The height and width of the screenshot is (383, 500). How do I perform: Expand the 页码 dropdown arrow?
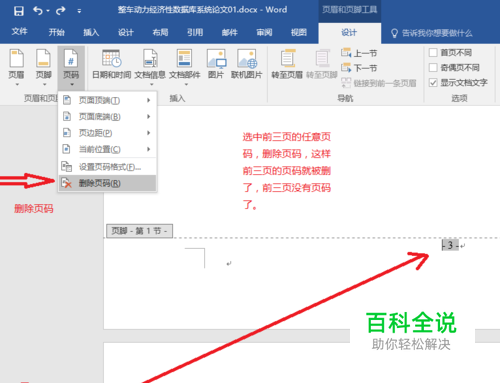click(x=72, y=84)
